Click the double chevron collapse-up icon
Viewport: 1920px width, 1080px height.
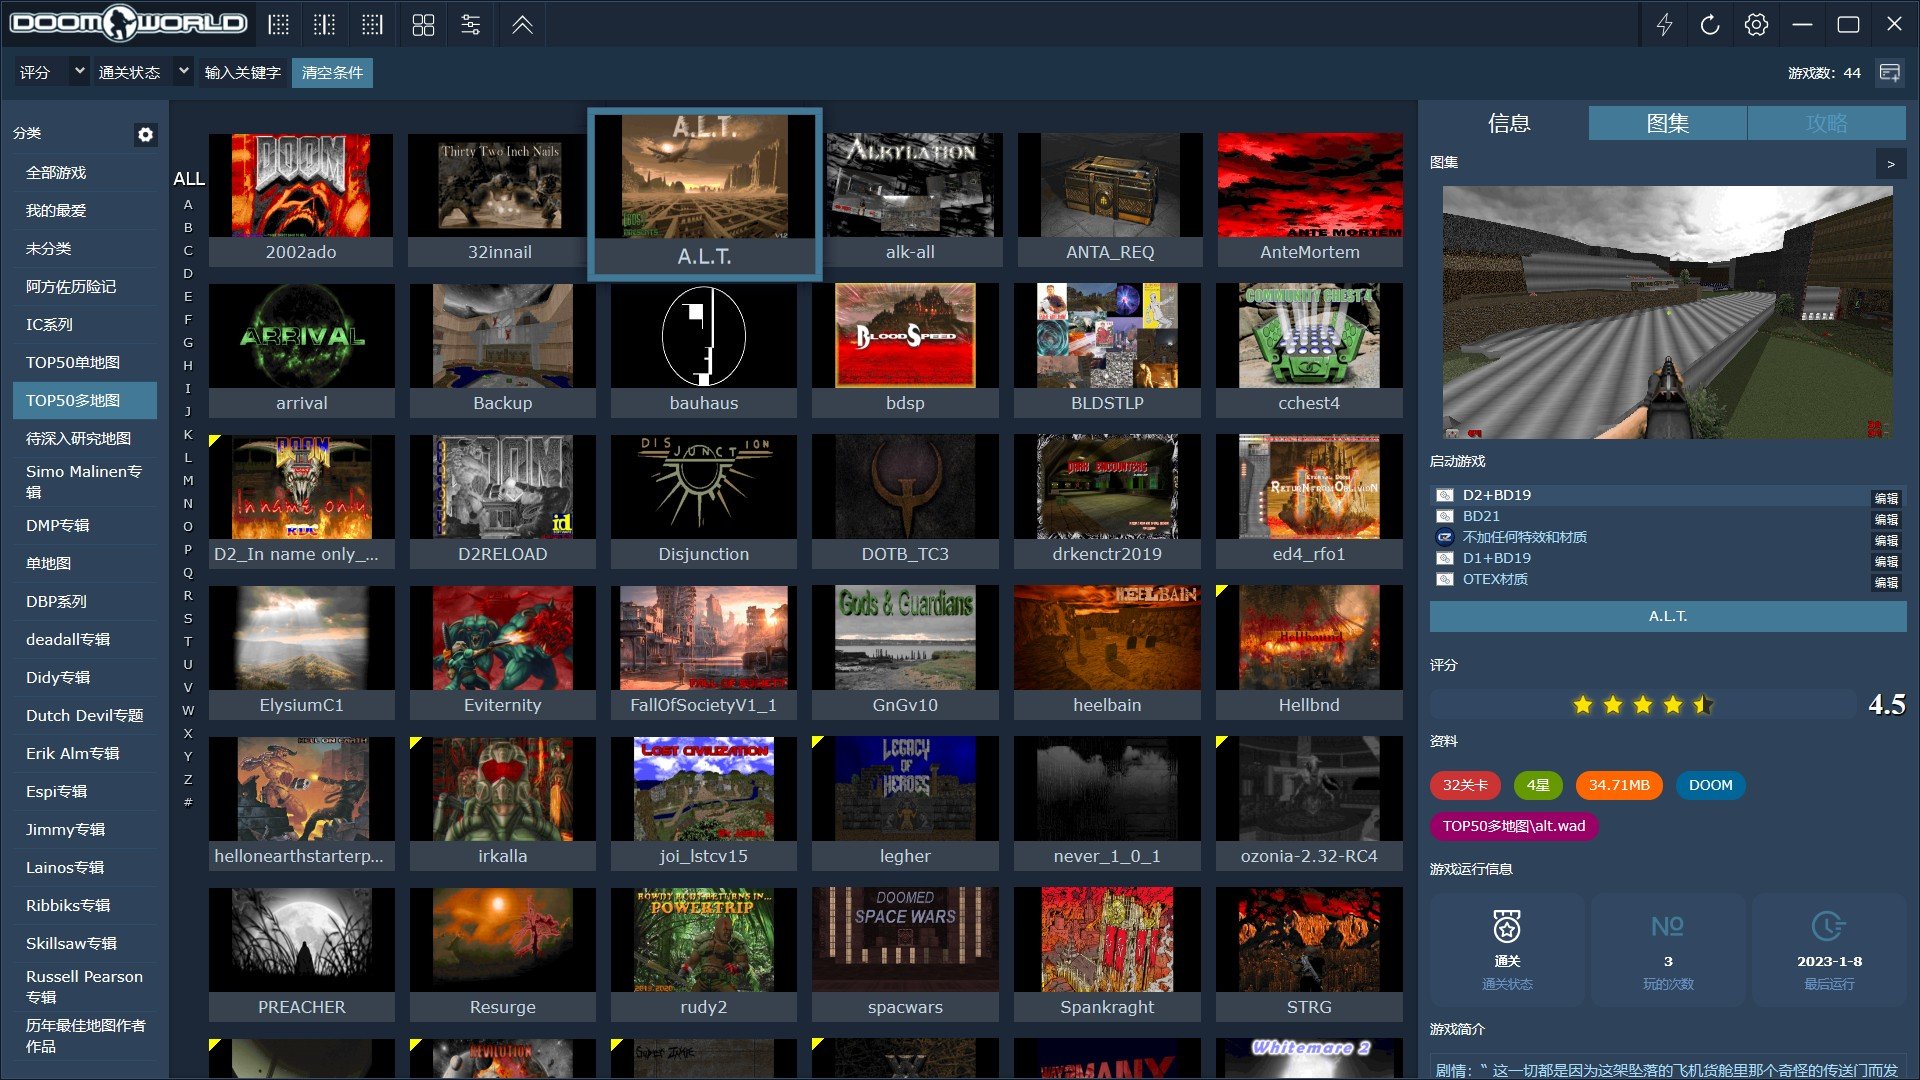(522, 25)
